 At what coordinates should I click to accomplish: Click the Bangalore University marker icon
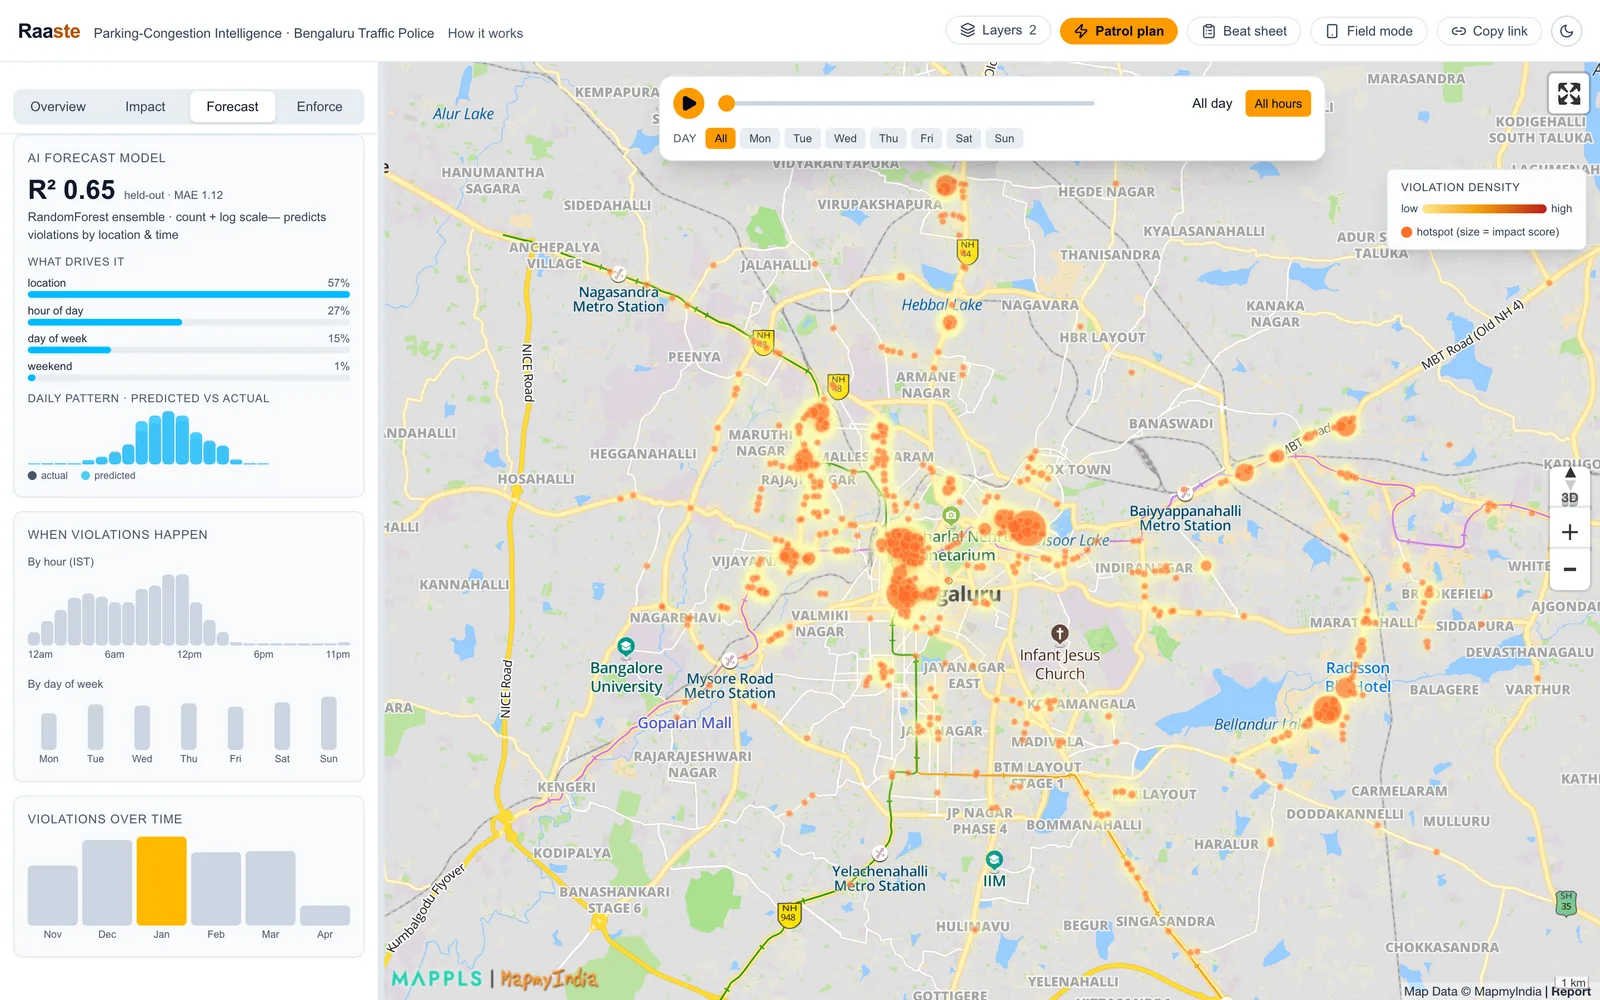tap(626, 646)
